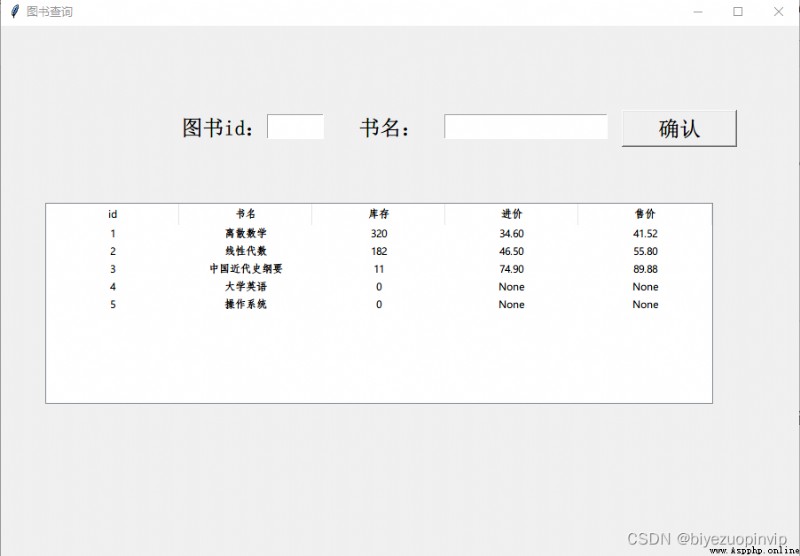Click purchase price 34.60
Viewport: 800px width, 556px height.
[511, 234]
